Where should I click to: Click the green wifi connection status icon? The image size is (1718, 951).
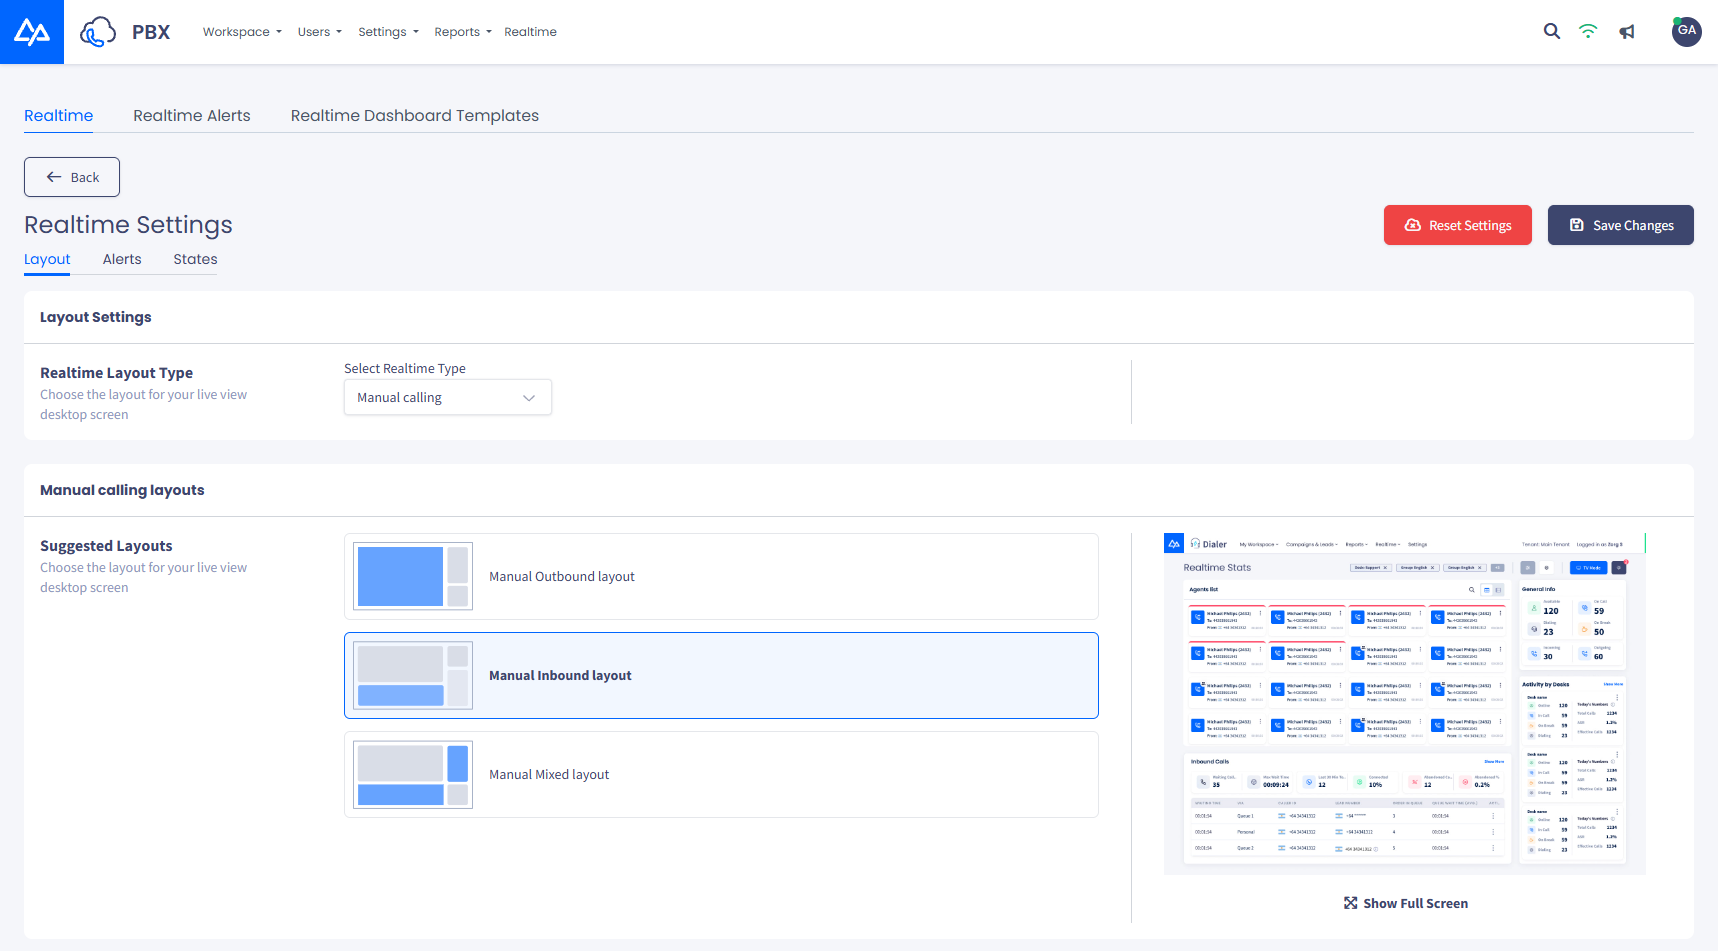[1588, 31]
